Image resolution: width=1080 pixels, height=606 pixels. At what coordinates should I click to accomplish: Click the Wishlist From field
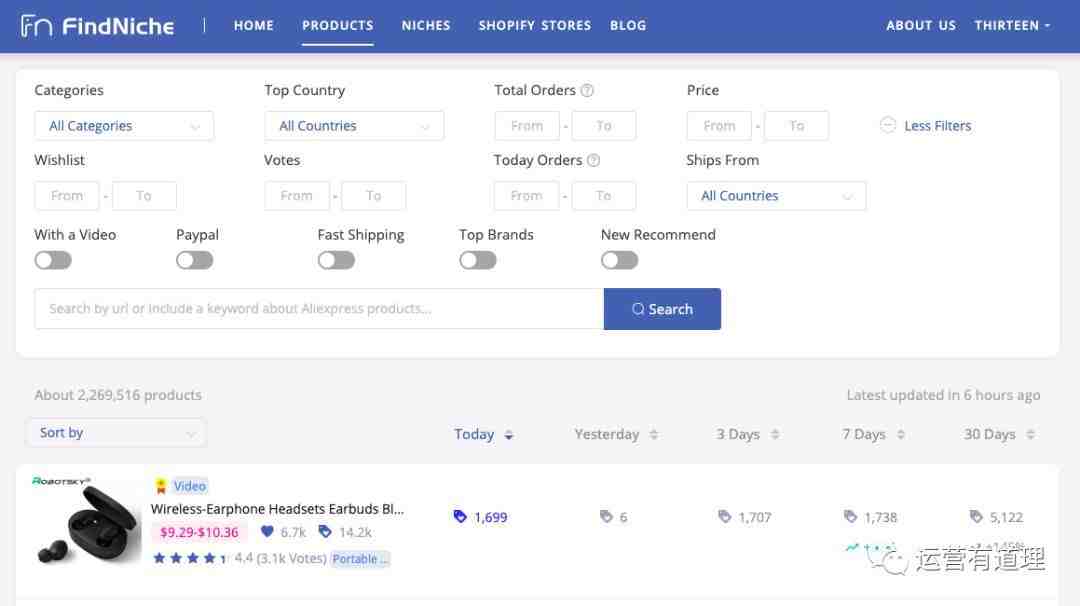(x=67, y=196)
